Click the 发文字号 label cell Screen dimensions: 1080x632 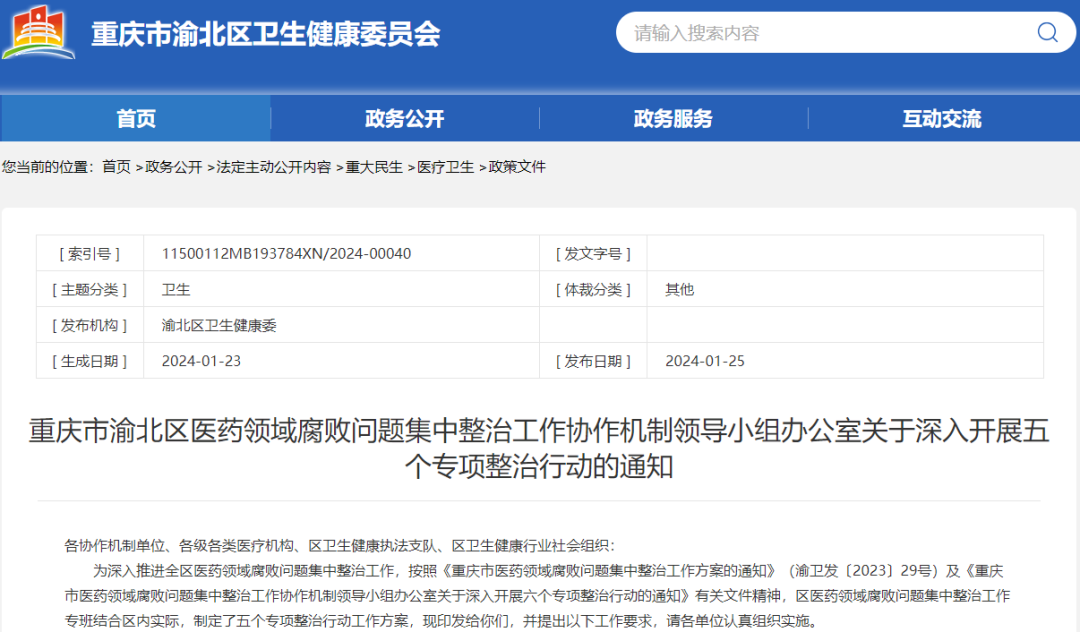593,253
